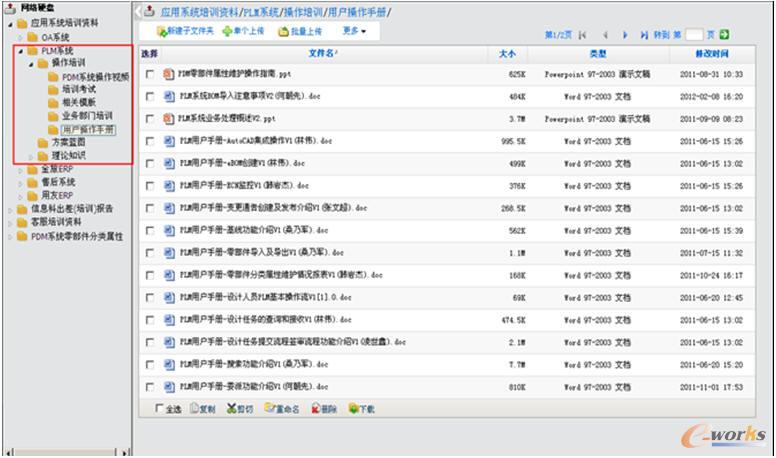Click the collapse panel arrow left of breadcrumb
776x458 pixels.
[138, 11]
